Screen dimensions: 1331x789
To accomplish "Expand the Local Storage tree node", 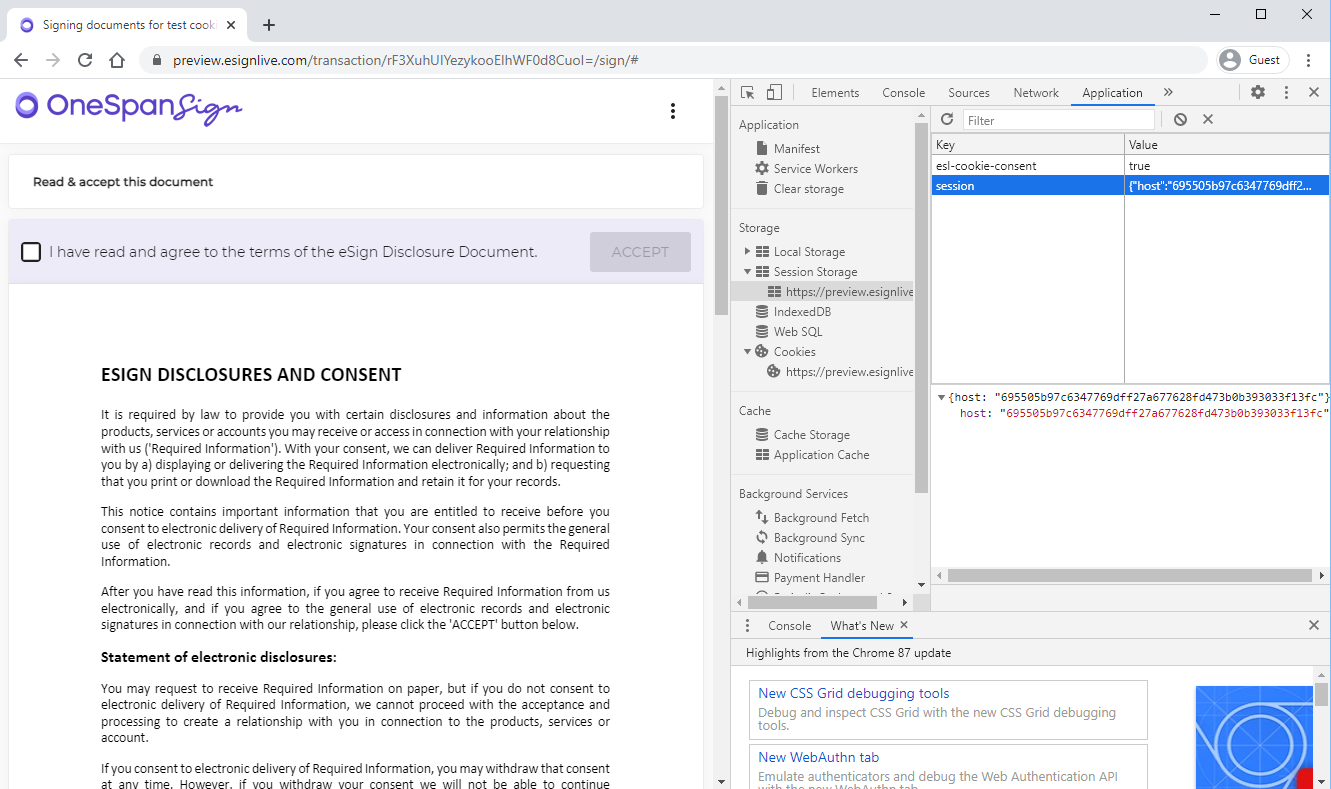I will (747, 252).
